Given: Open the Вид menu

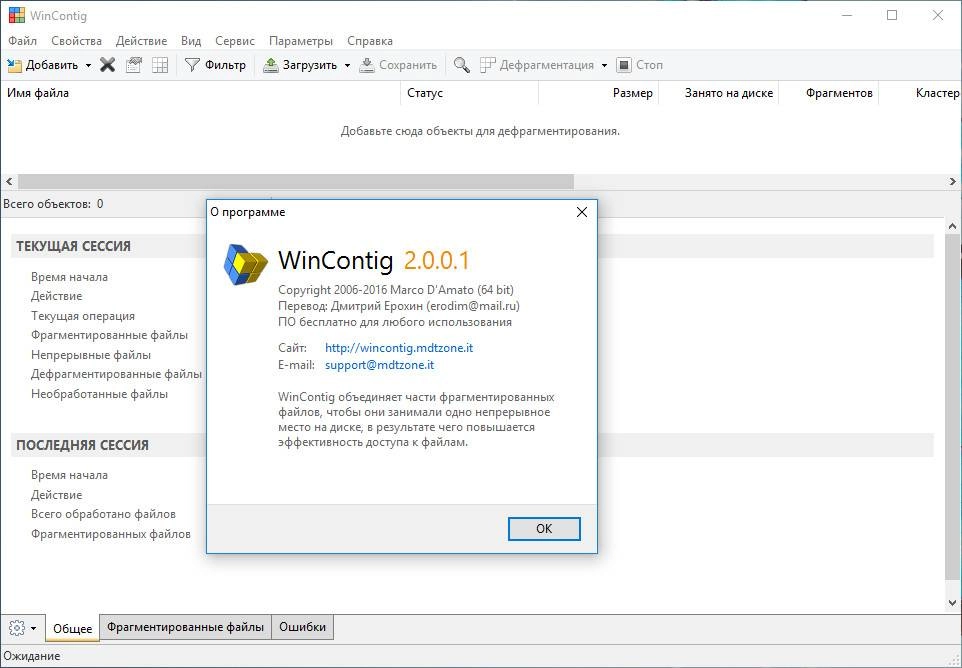Looking at the screenshot, I should pos(191,41).
